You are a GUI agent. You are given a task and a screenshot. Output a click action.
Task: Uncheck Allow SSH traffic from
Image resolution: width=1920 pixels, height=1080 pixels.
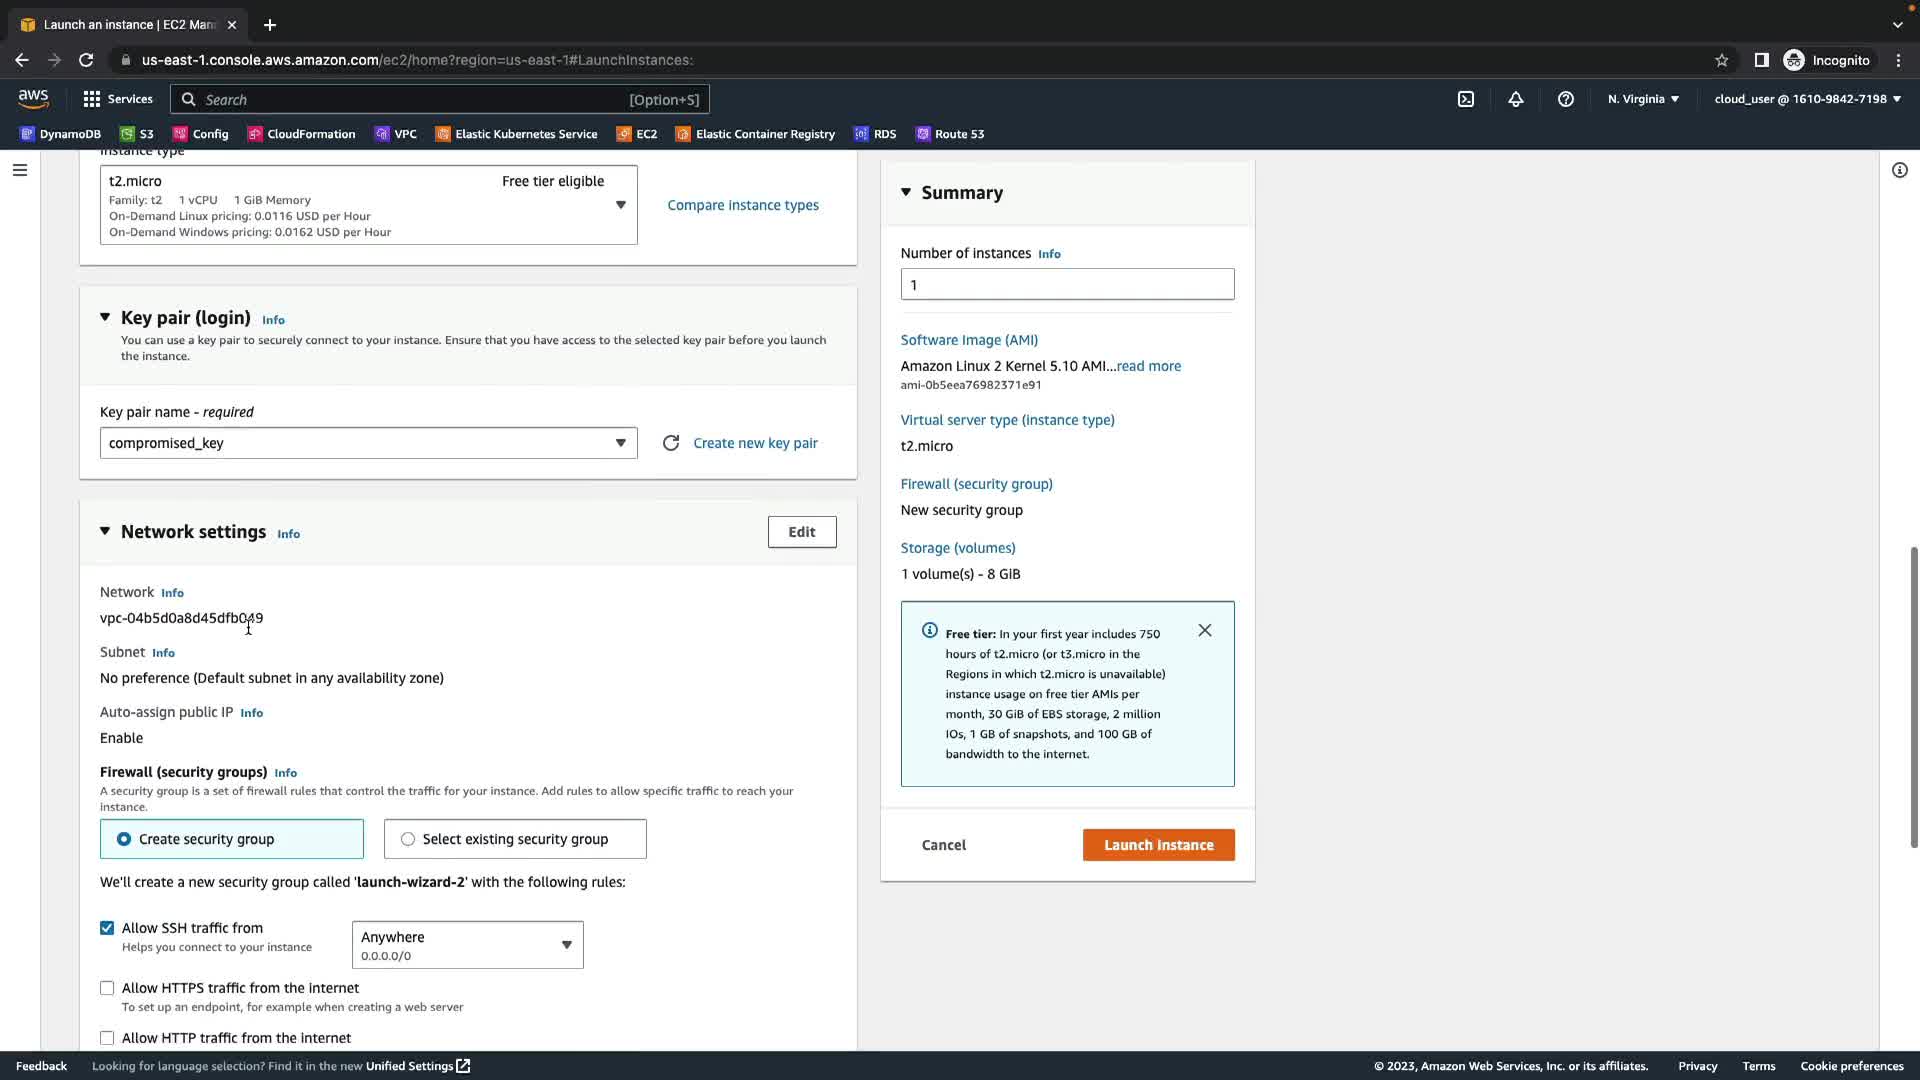107,928
